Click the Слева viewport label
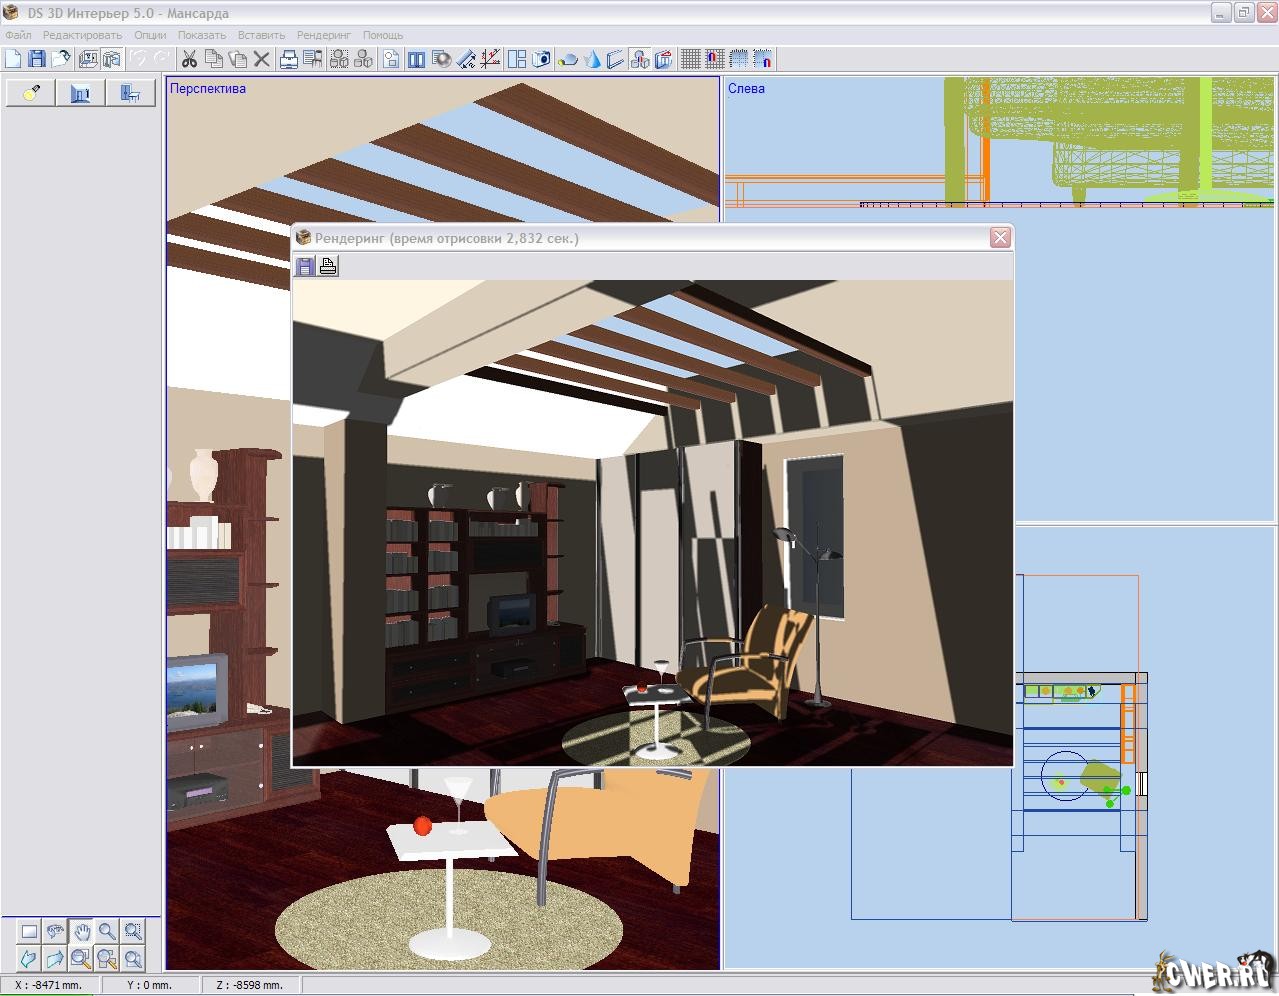The image size is (1279, 996). [746, 88]
